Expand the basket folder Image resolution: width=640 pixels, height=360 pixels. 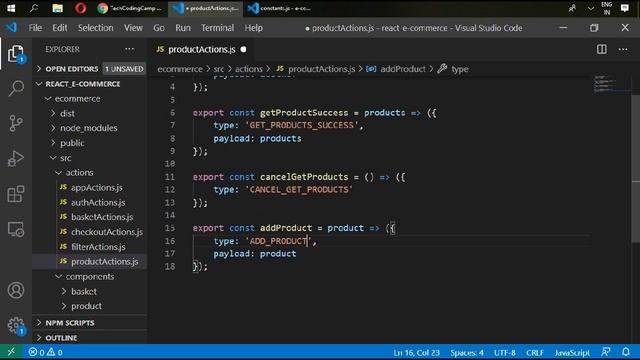(89, 291)
